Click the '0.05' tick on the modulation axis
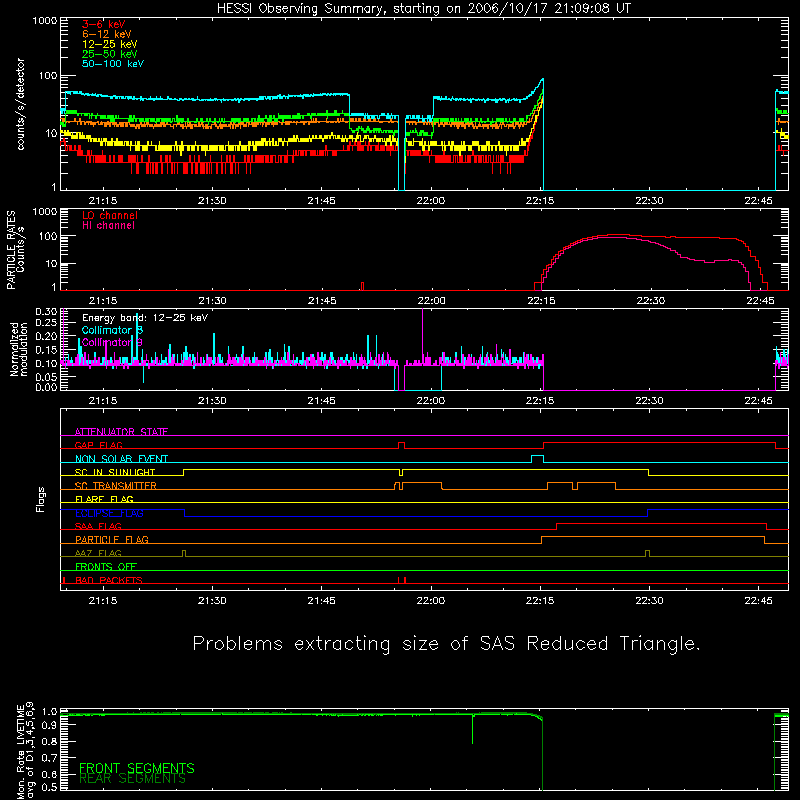 [46, 377]
